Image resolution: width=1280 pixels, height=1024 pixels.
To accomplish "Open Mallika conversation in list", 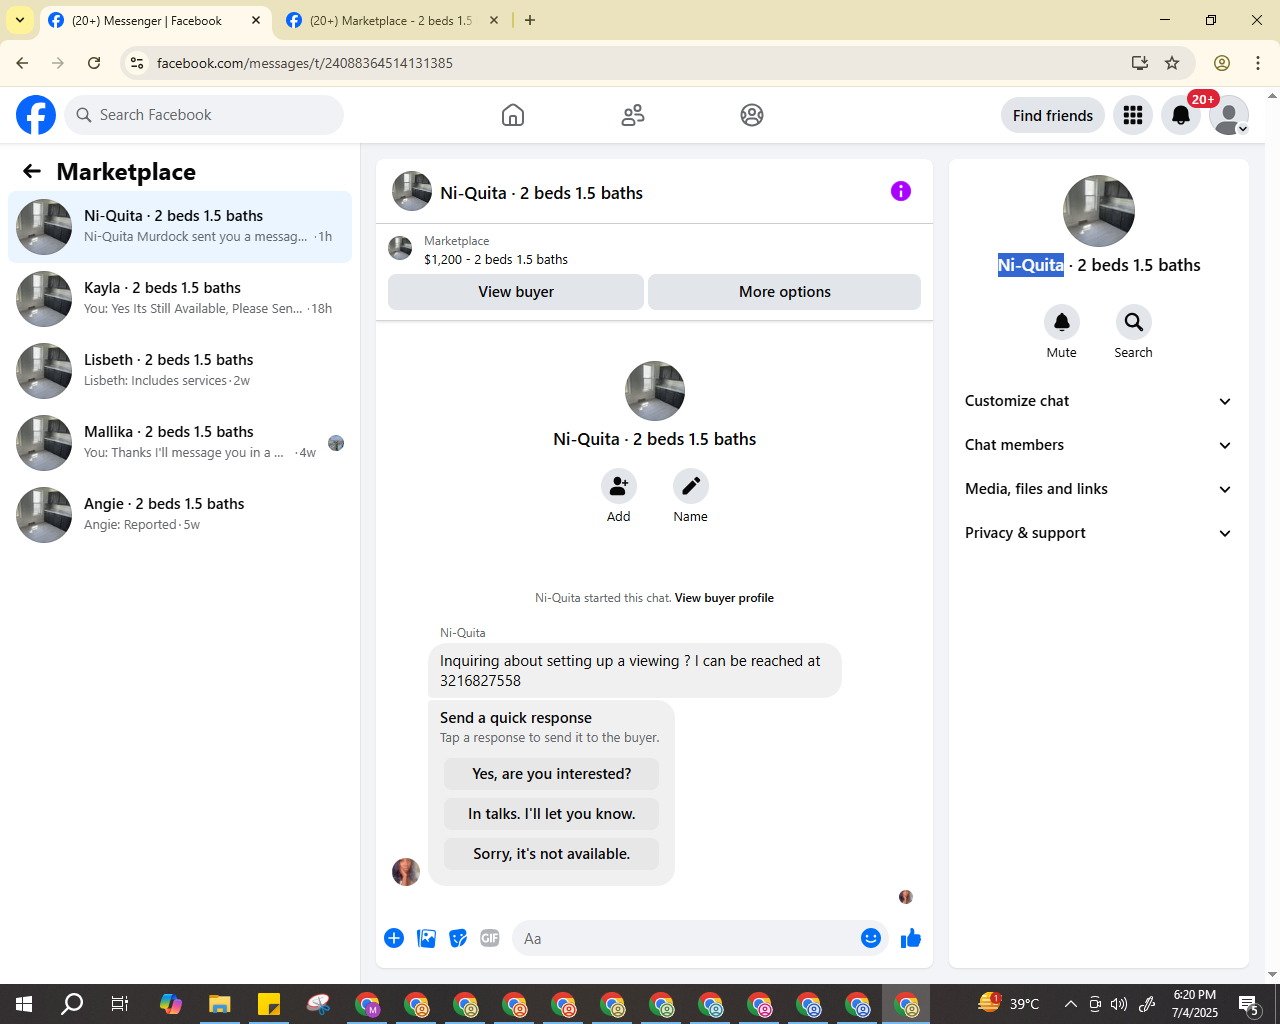I will pyautogui.click(x=180, y=443).
